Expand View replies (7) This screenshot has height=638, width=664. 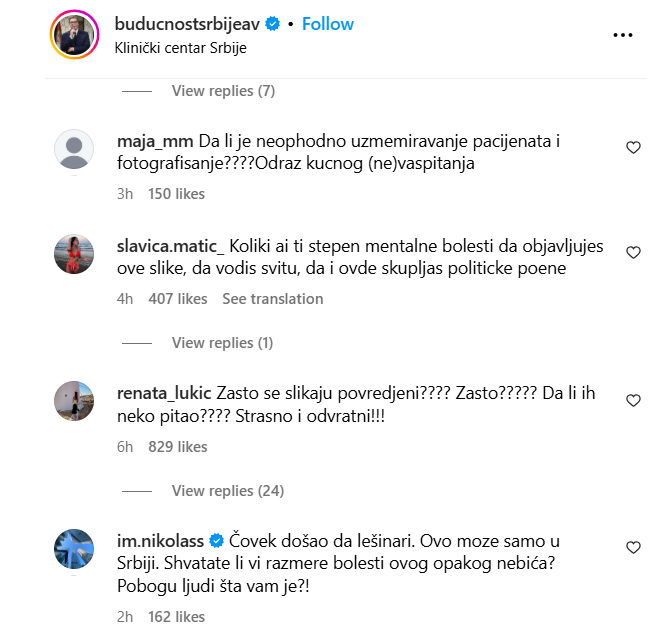[x=223, y=91]
